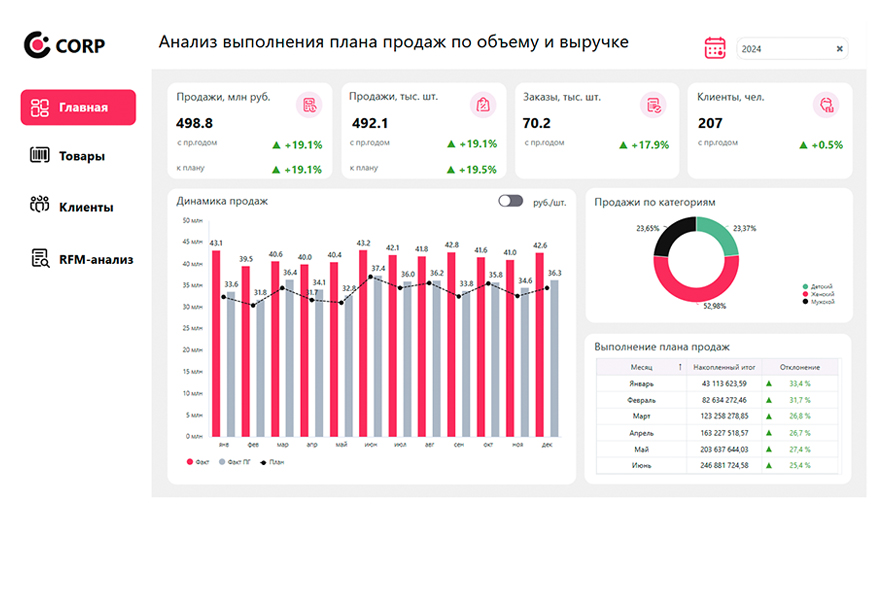
Task: Click the icon on Продажи, млн руб. card
Action: tap(310, 104)
